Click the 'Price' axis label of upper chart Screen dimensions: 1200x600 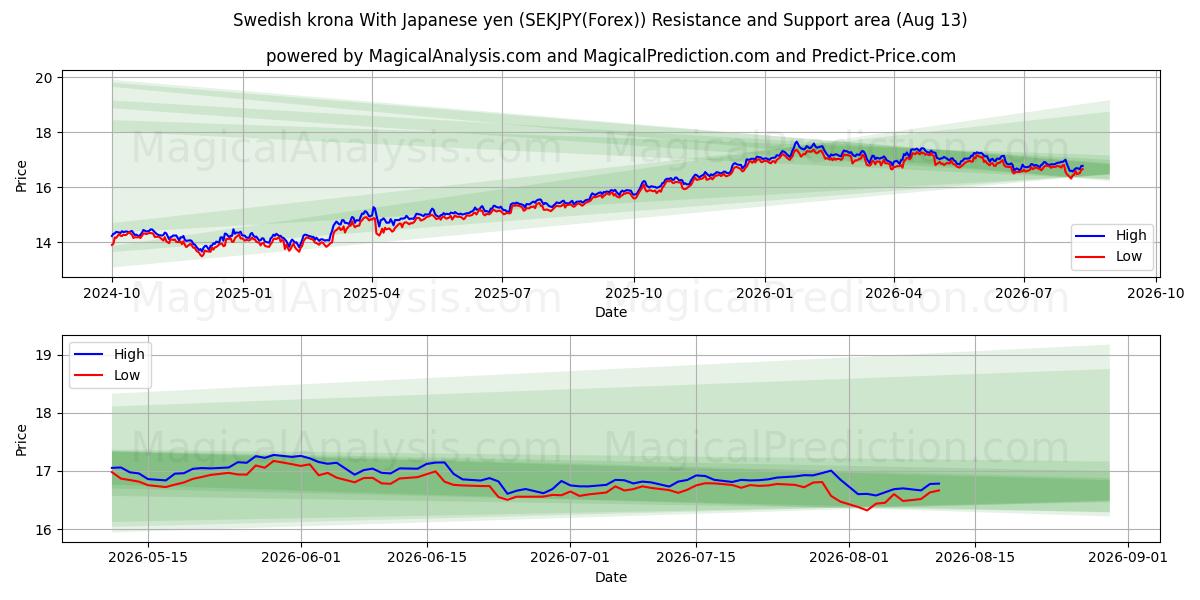point(22,173)
